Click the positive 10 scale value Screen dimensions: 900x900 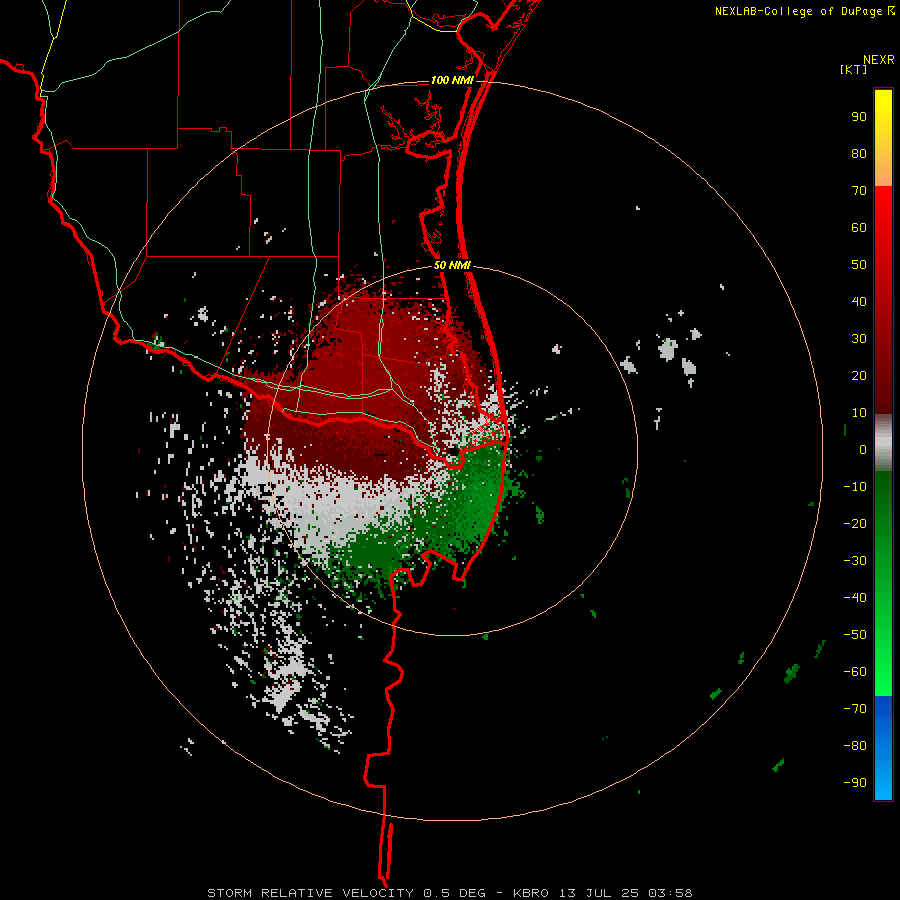[x=859, y=413]
